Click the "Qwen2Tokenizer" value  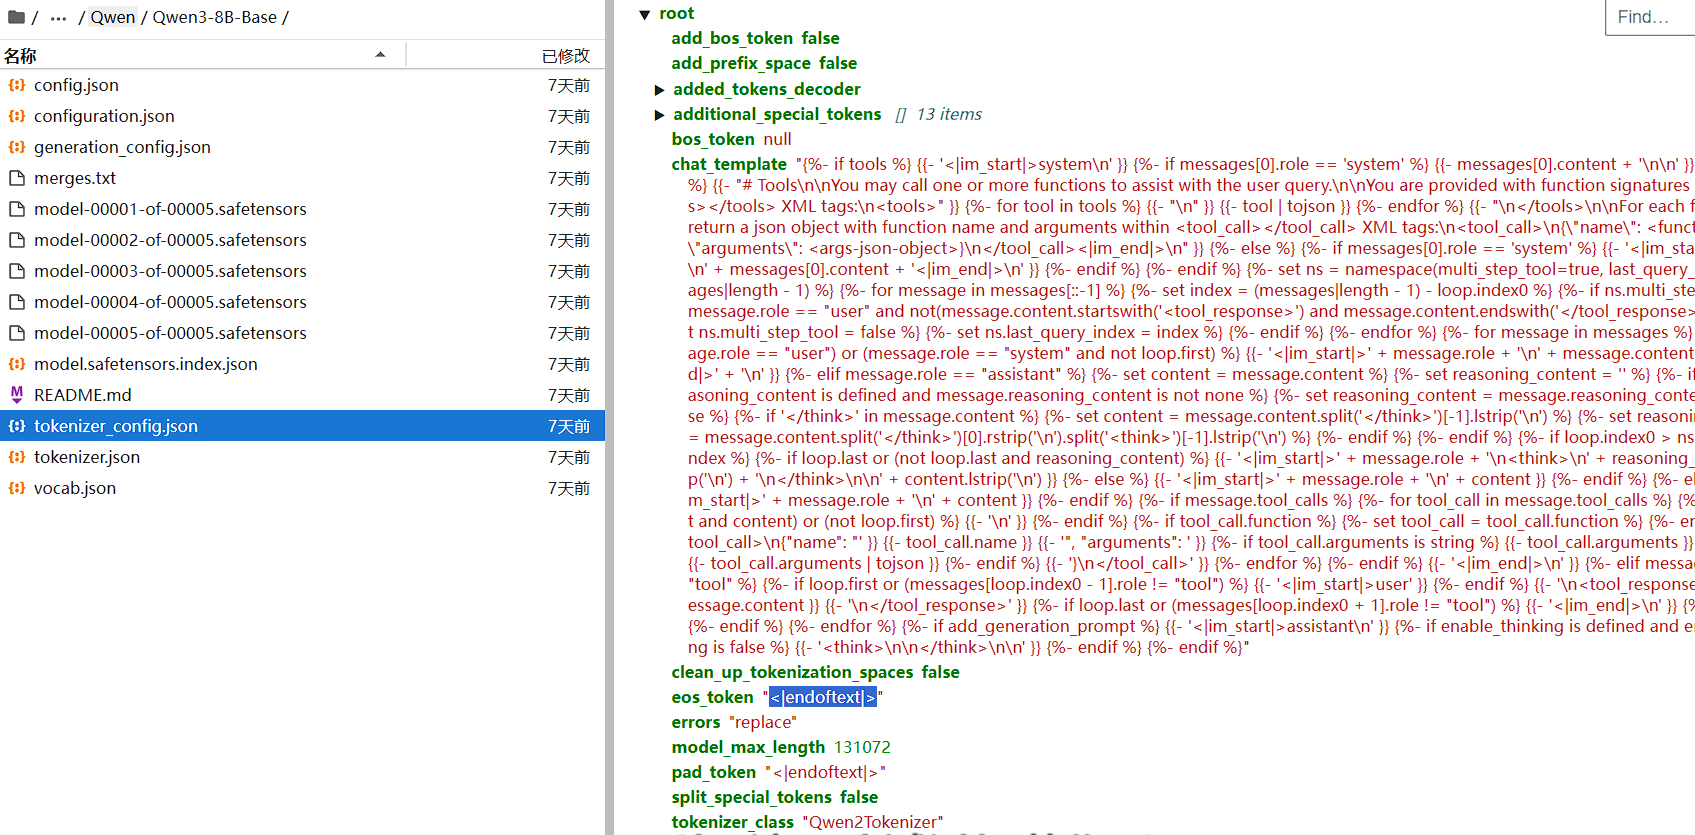tap(872, 822)
